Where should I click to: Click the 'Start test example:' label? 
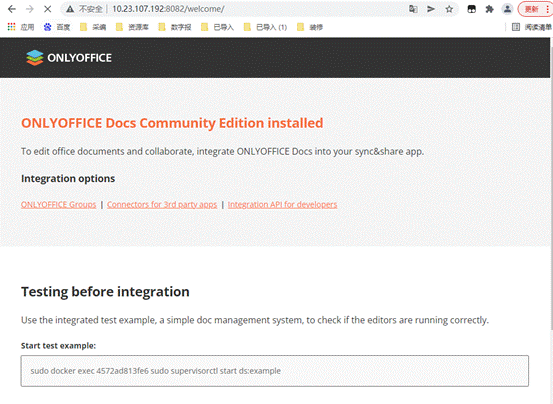tap(59, 346)
